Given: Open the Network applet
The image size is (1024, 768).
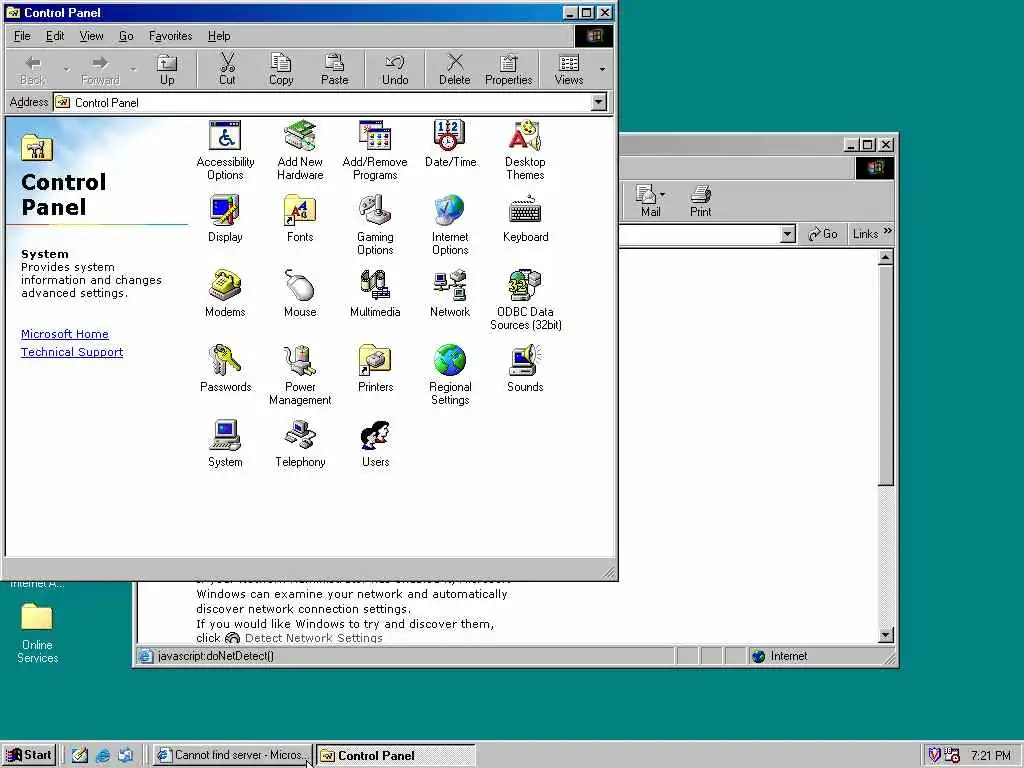Looking at the screenshot, I should (x=450, y=294).
